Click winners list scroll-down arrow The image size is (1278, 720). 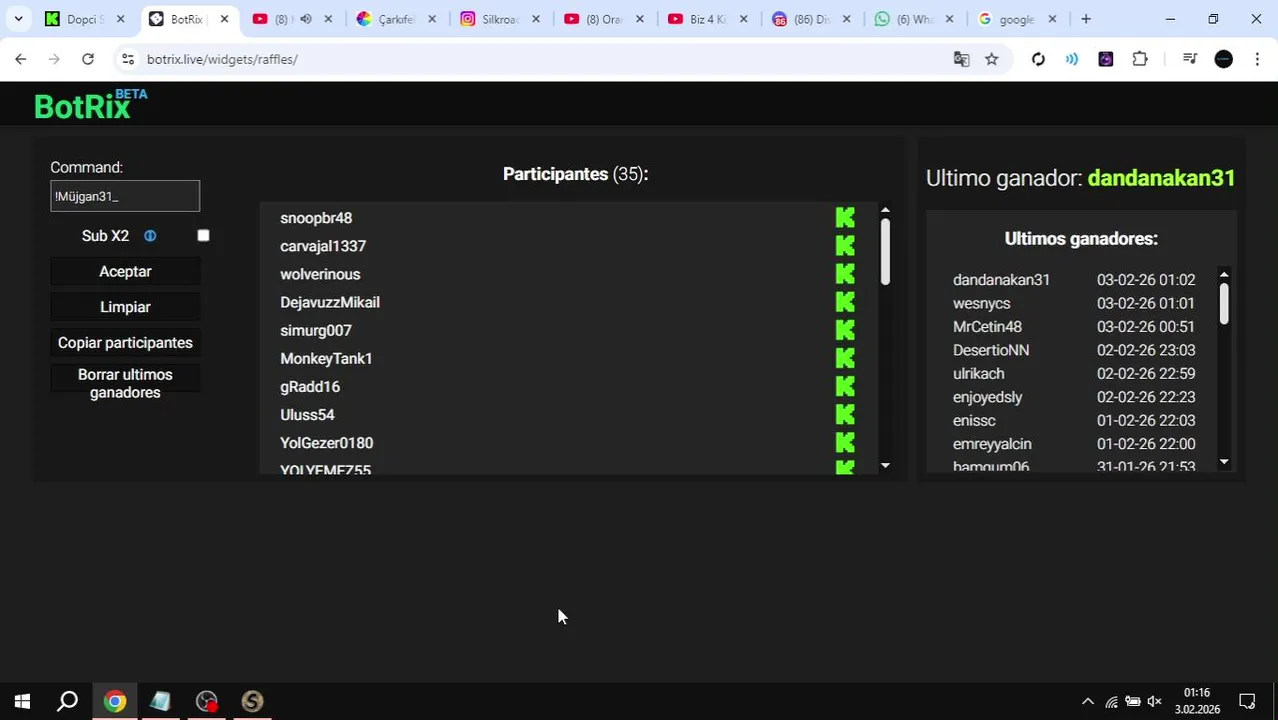click(1223, 462)
